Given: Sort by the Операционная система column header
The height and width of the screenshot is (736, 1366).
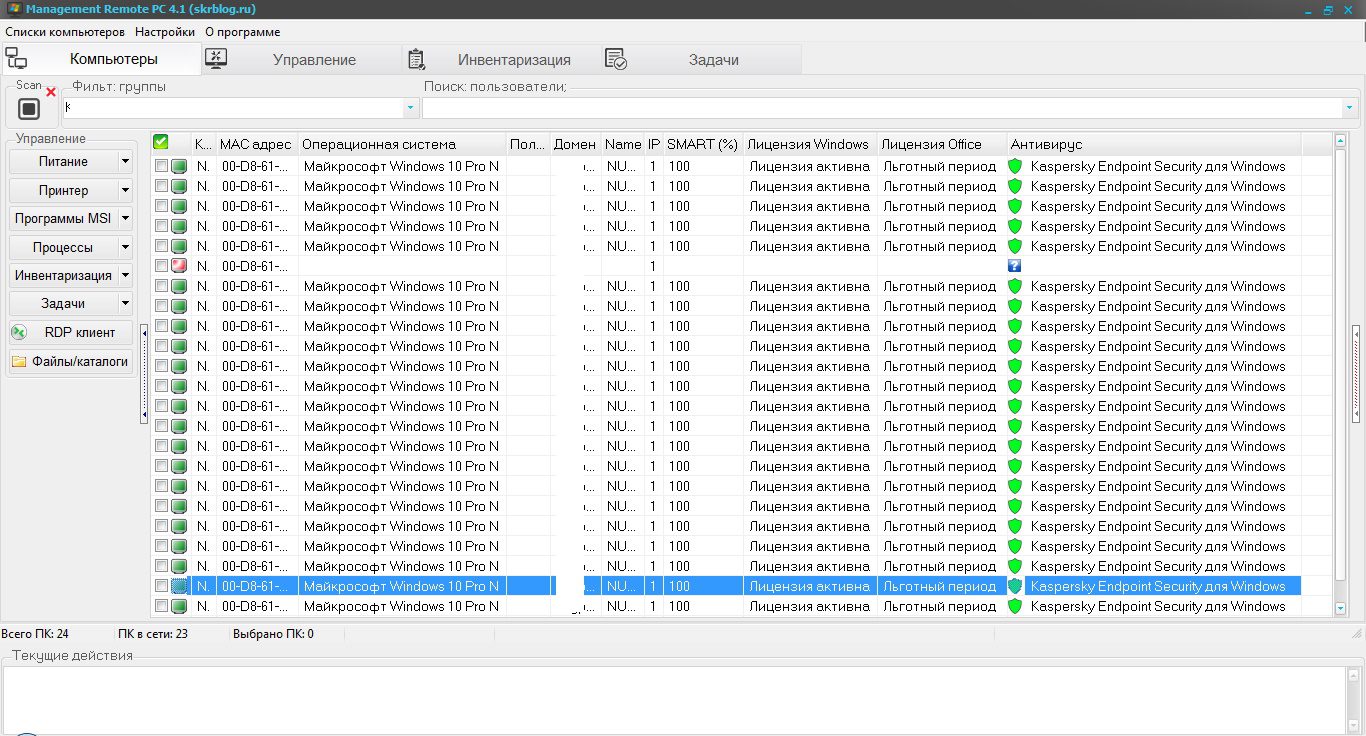Looking at the screenshot, I should 402,144.
